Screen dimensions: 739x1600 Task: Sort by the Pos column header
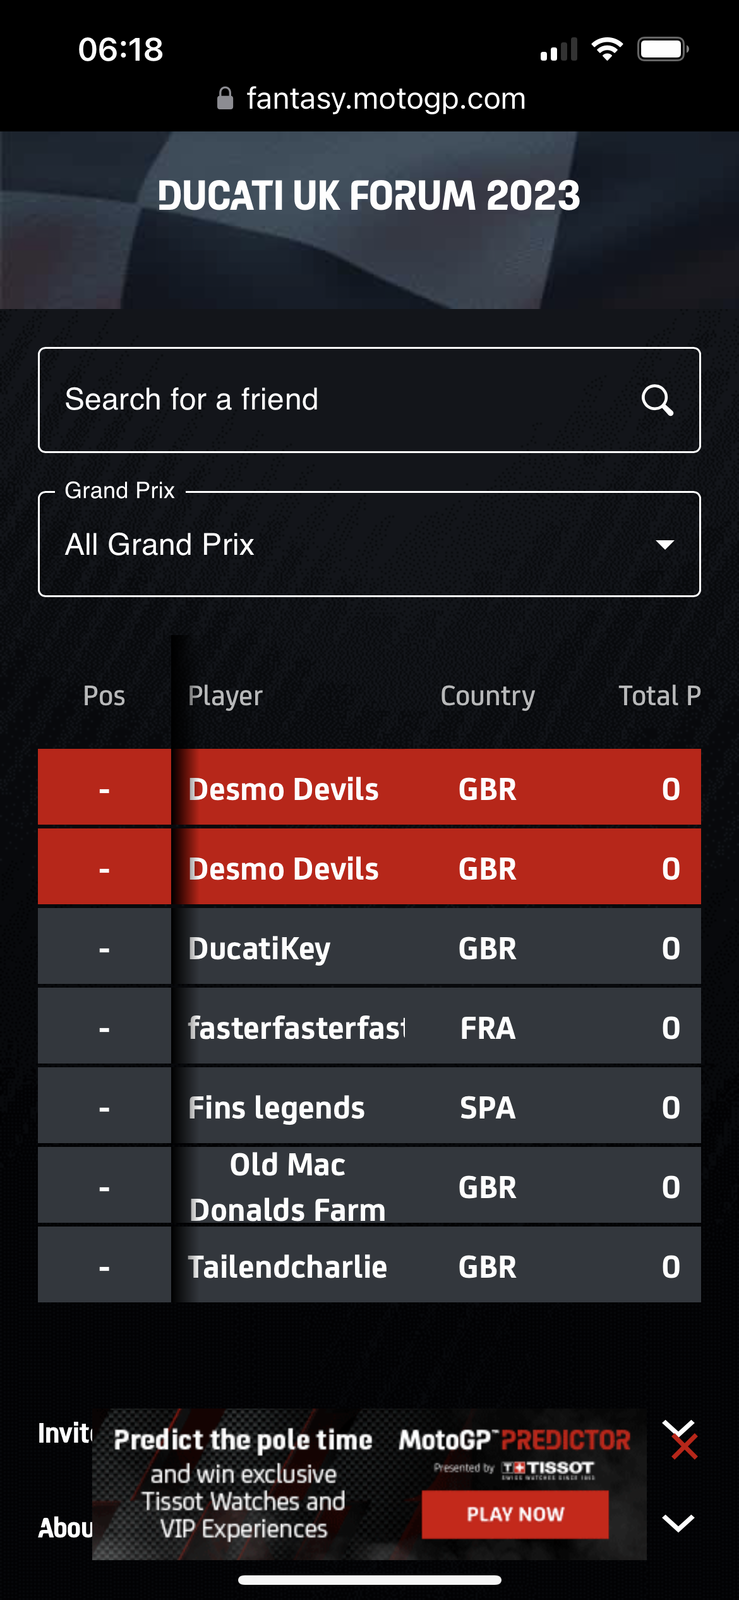[104, 696]
